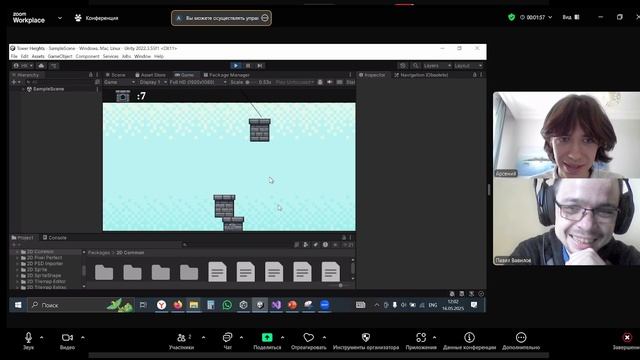640x360 pixels.
Task: Switch to the Package Manager tab
Action: [x=226, y=75]
